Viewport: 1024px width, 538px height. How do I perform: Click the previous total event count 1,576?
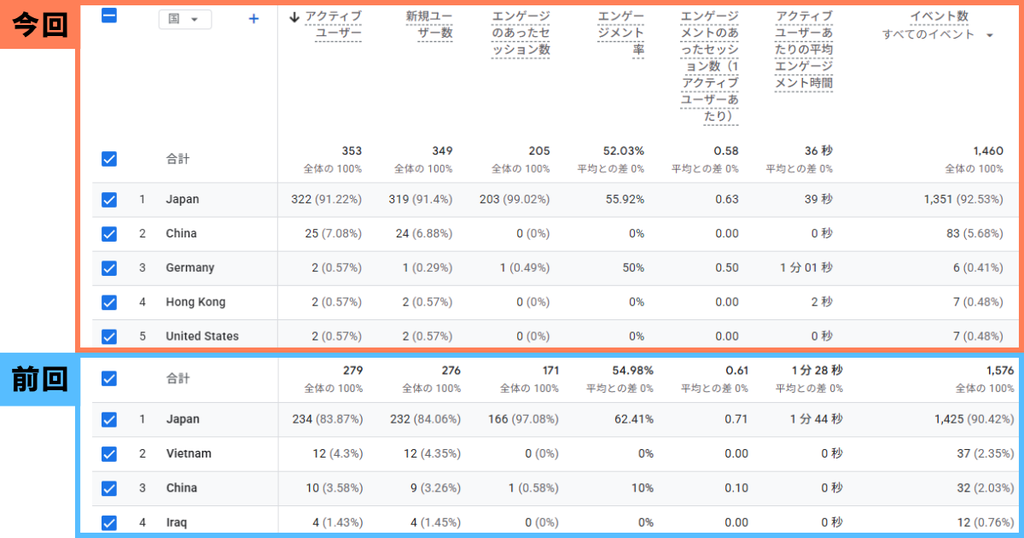[x=1000, y=370]
